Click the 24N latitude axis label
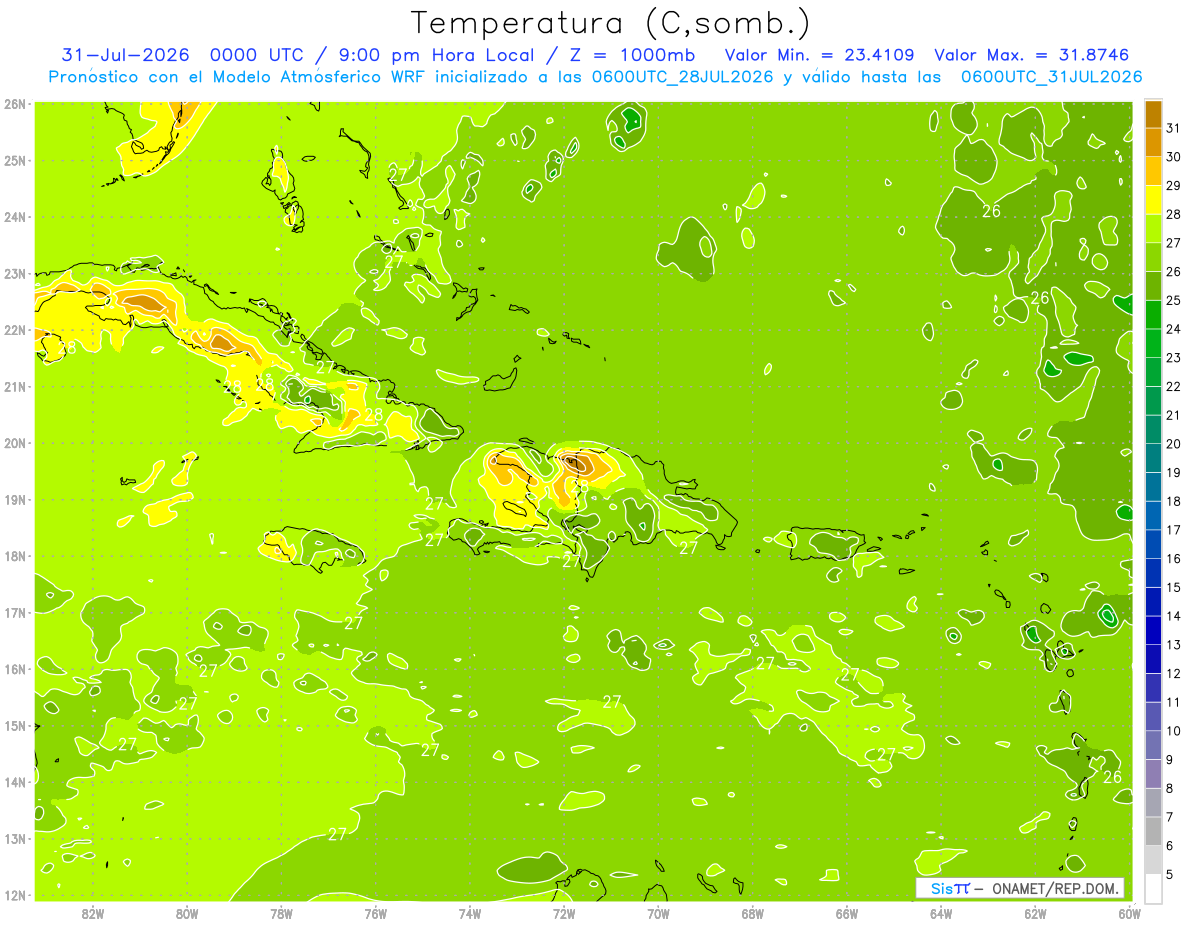 (x=15, y=217)
